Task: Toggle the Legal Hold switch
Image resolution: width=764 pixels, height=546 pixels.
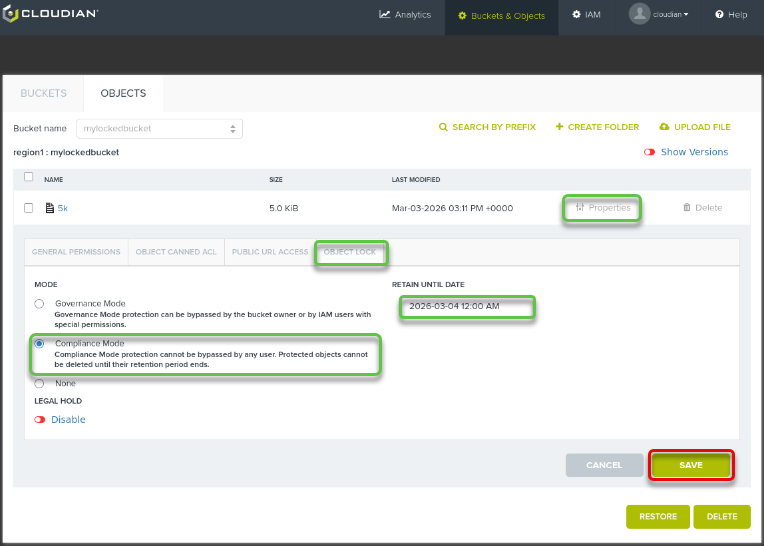Action: coord(39,420)
